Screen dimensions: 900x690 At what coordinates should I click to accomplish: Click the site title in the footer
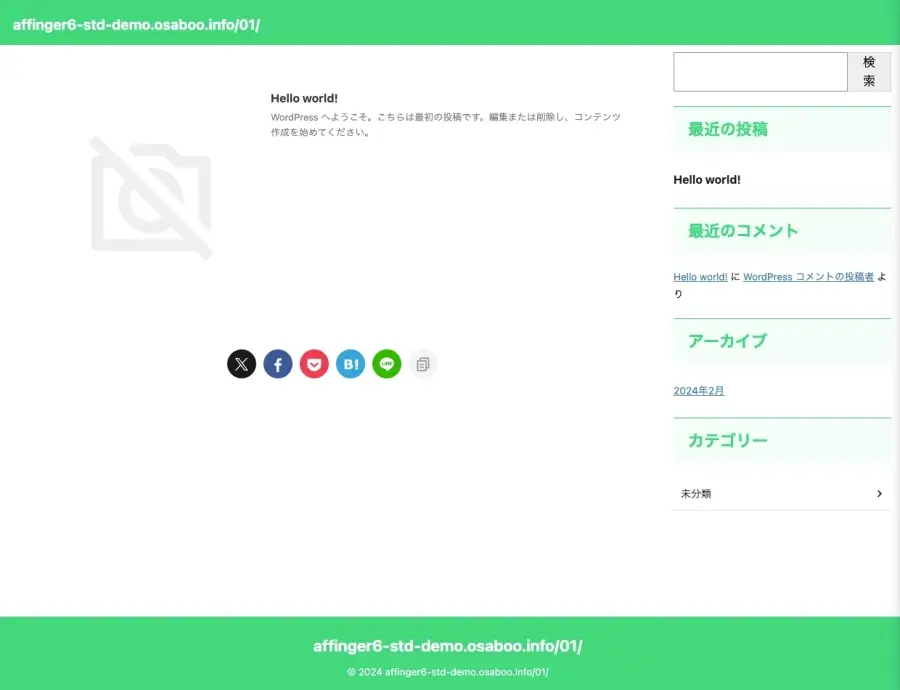450,646
